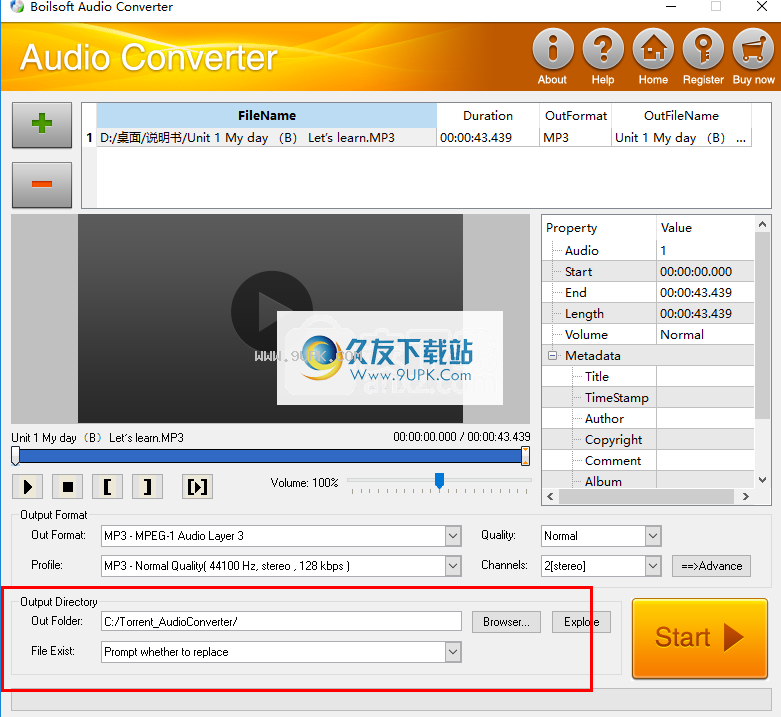Image resolution: width=781 pixels, height=717 pixels.
Task: Click the Property column header
Action: coord(599,228)
